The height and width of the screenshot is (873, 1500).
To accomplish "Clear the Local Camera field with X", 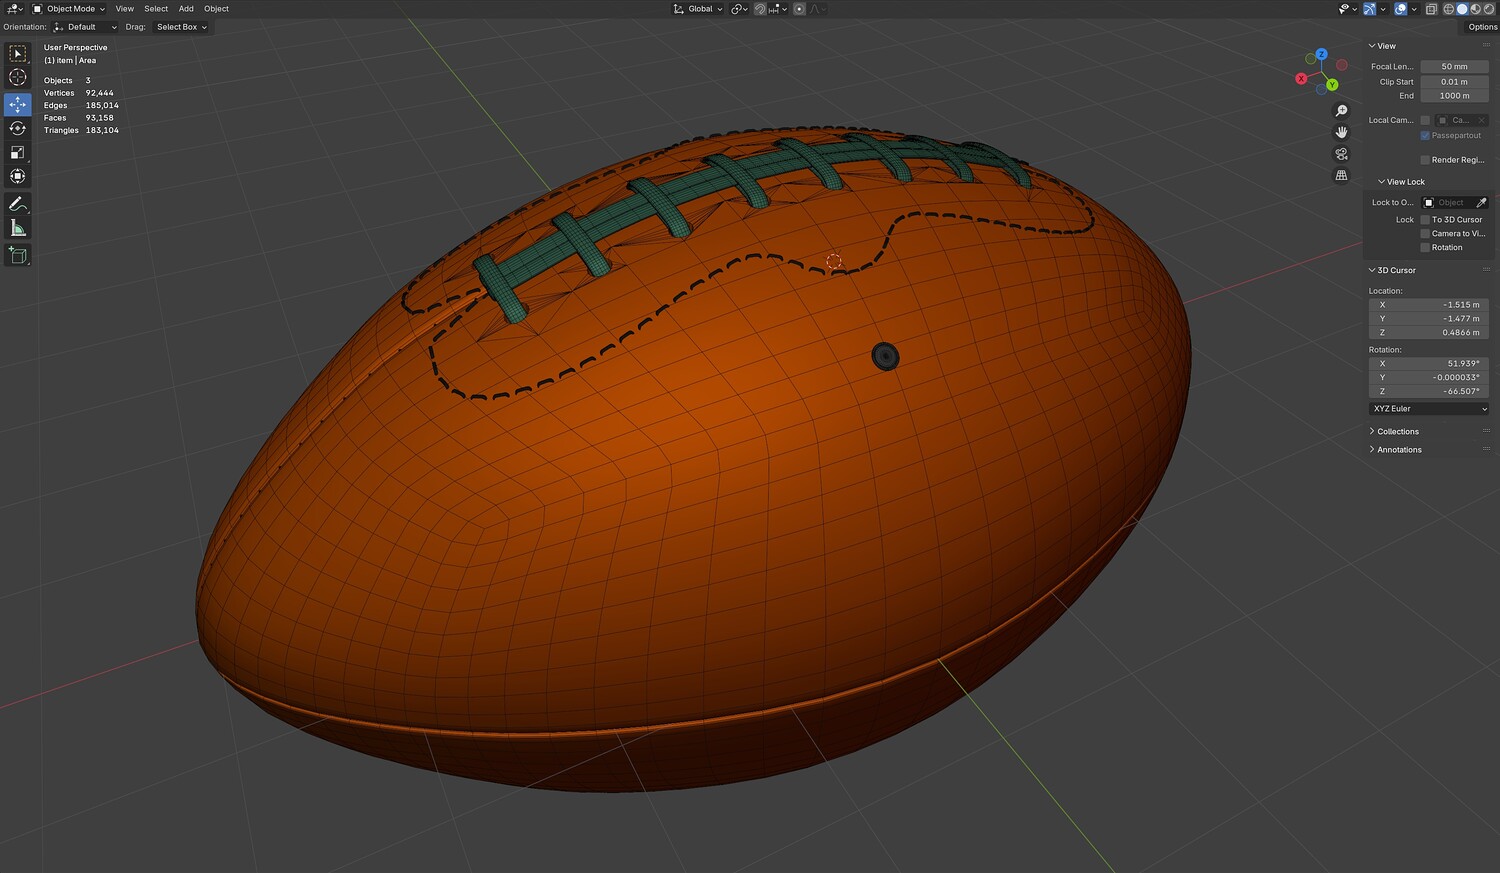I will [1482, 120].
